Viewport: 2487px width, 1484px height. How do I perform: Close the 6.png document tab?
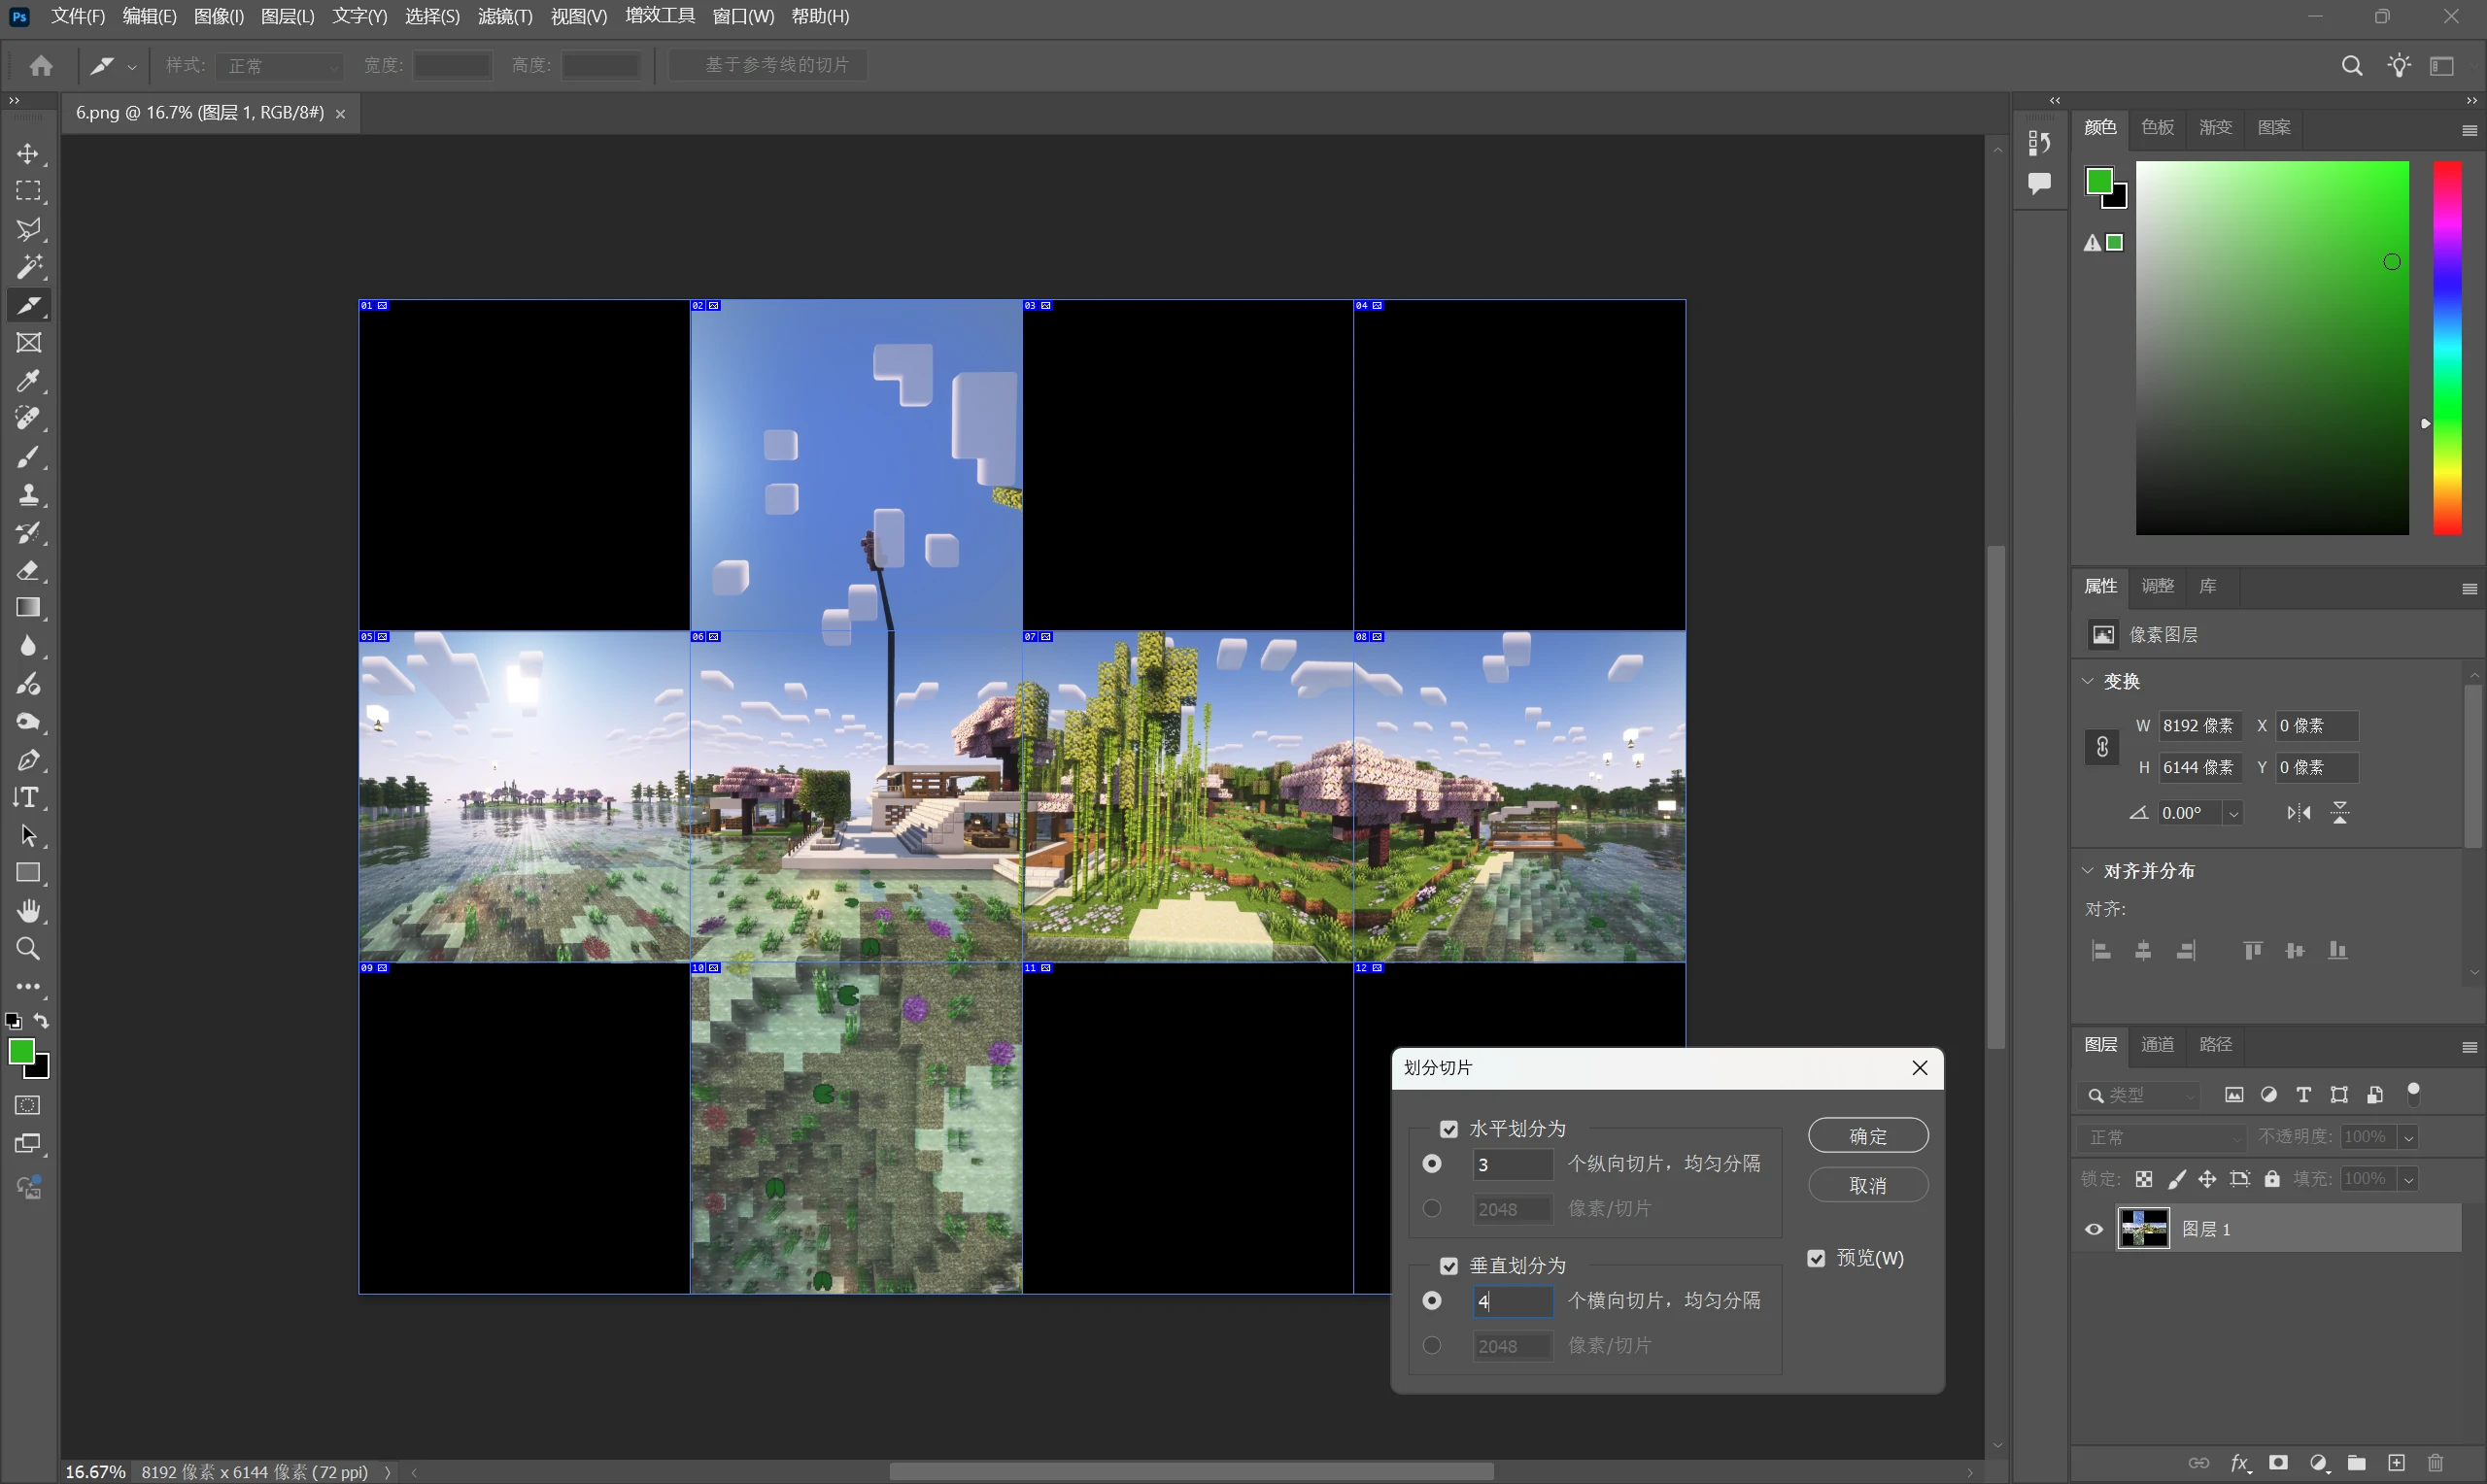pos(341,114)
